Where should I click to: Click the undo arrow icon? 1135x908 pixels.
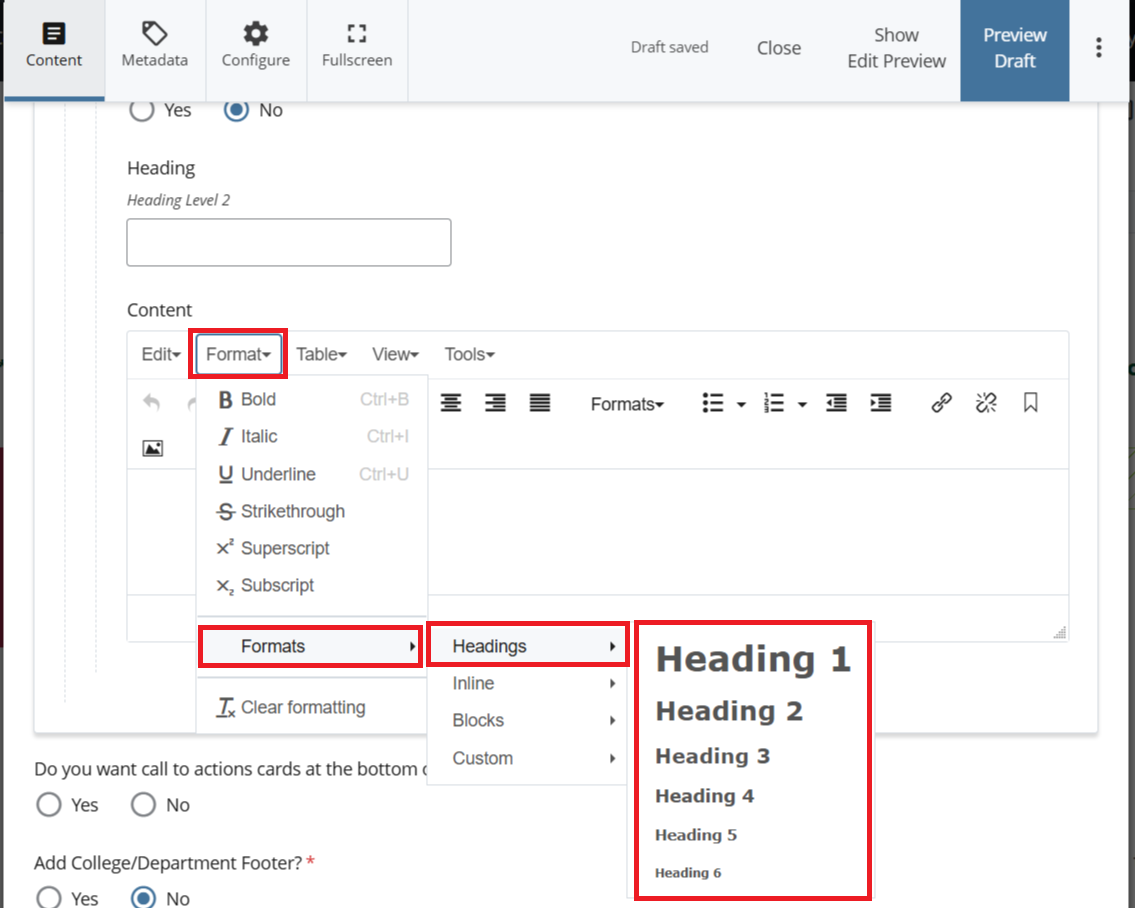point(151,403)
